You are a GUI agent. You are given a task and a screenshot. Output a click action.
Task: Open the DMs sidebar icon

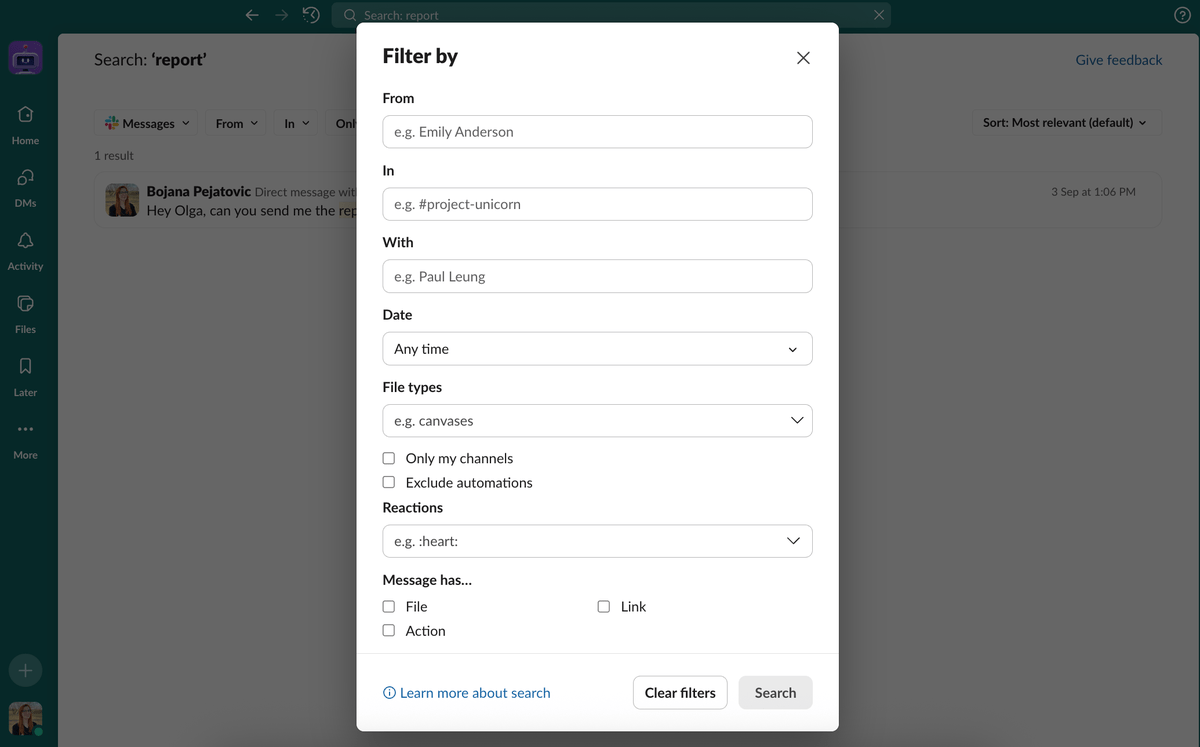(25, 178)
